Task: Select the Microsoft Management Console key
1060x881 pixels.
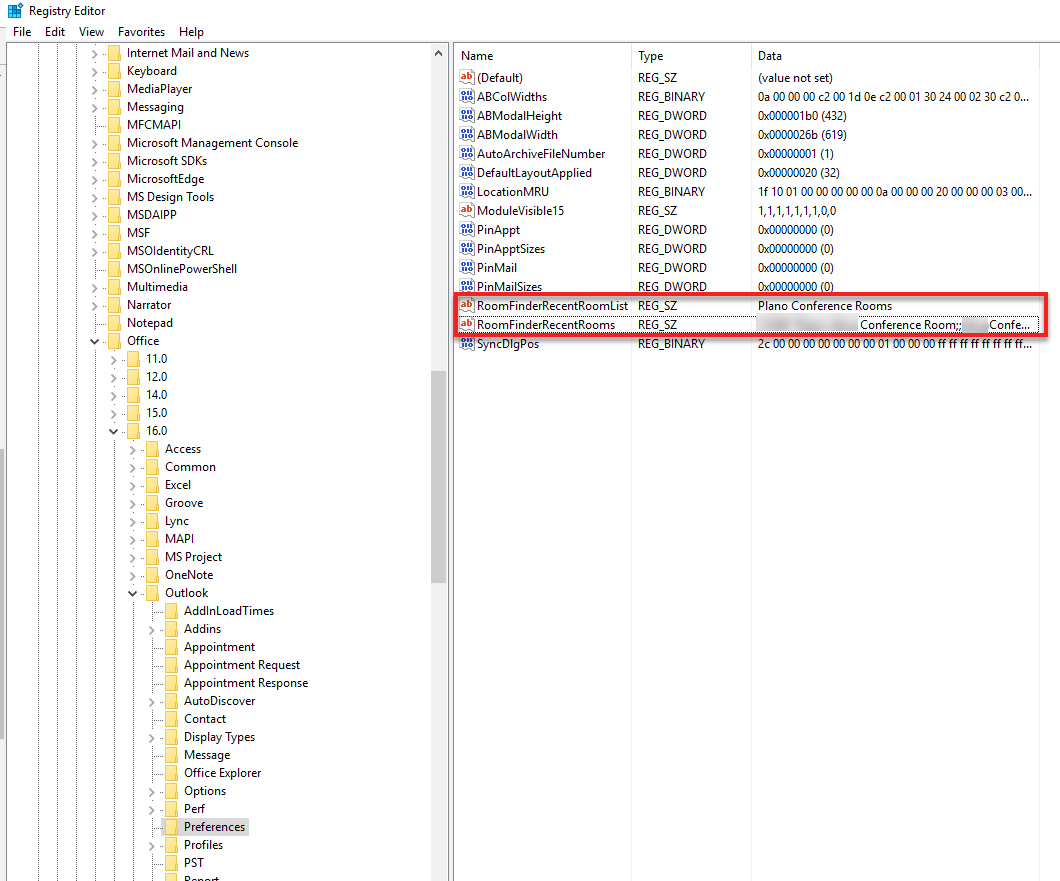Action: (x=212, y=143)
